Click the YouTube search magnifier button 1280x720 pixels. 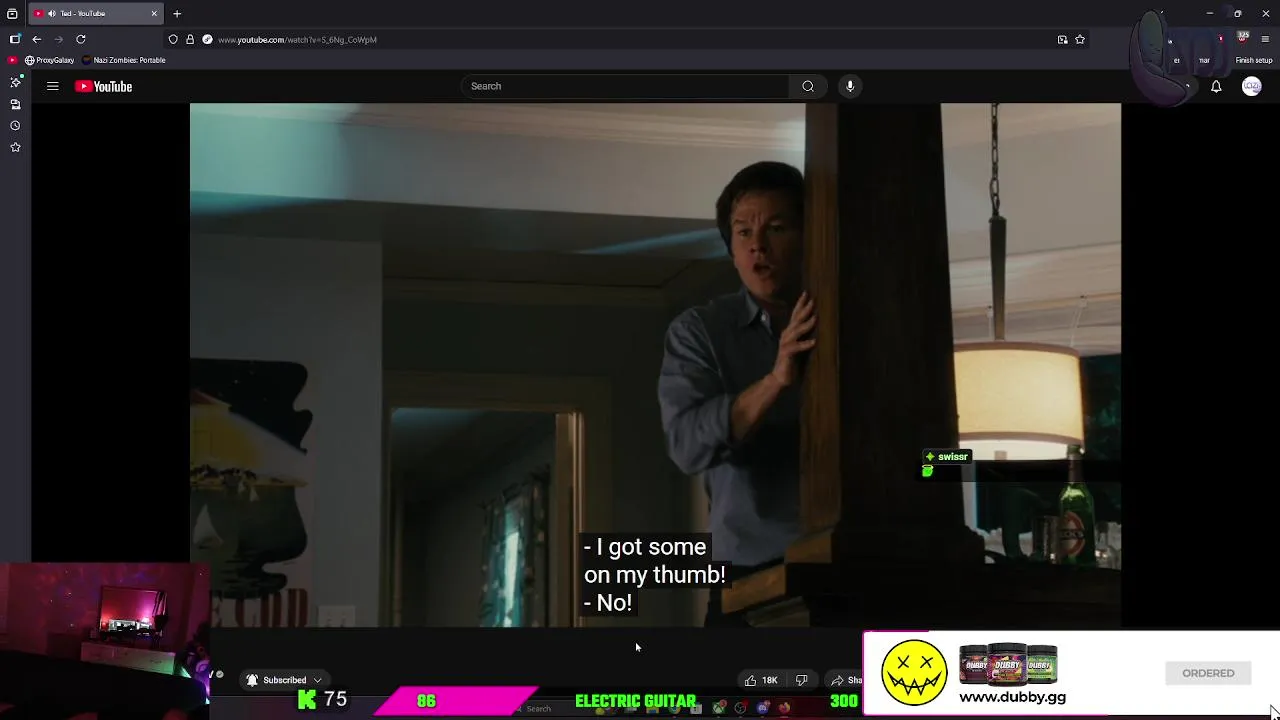808,86
